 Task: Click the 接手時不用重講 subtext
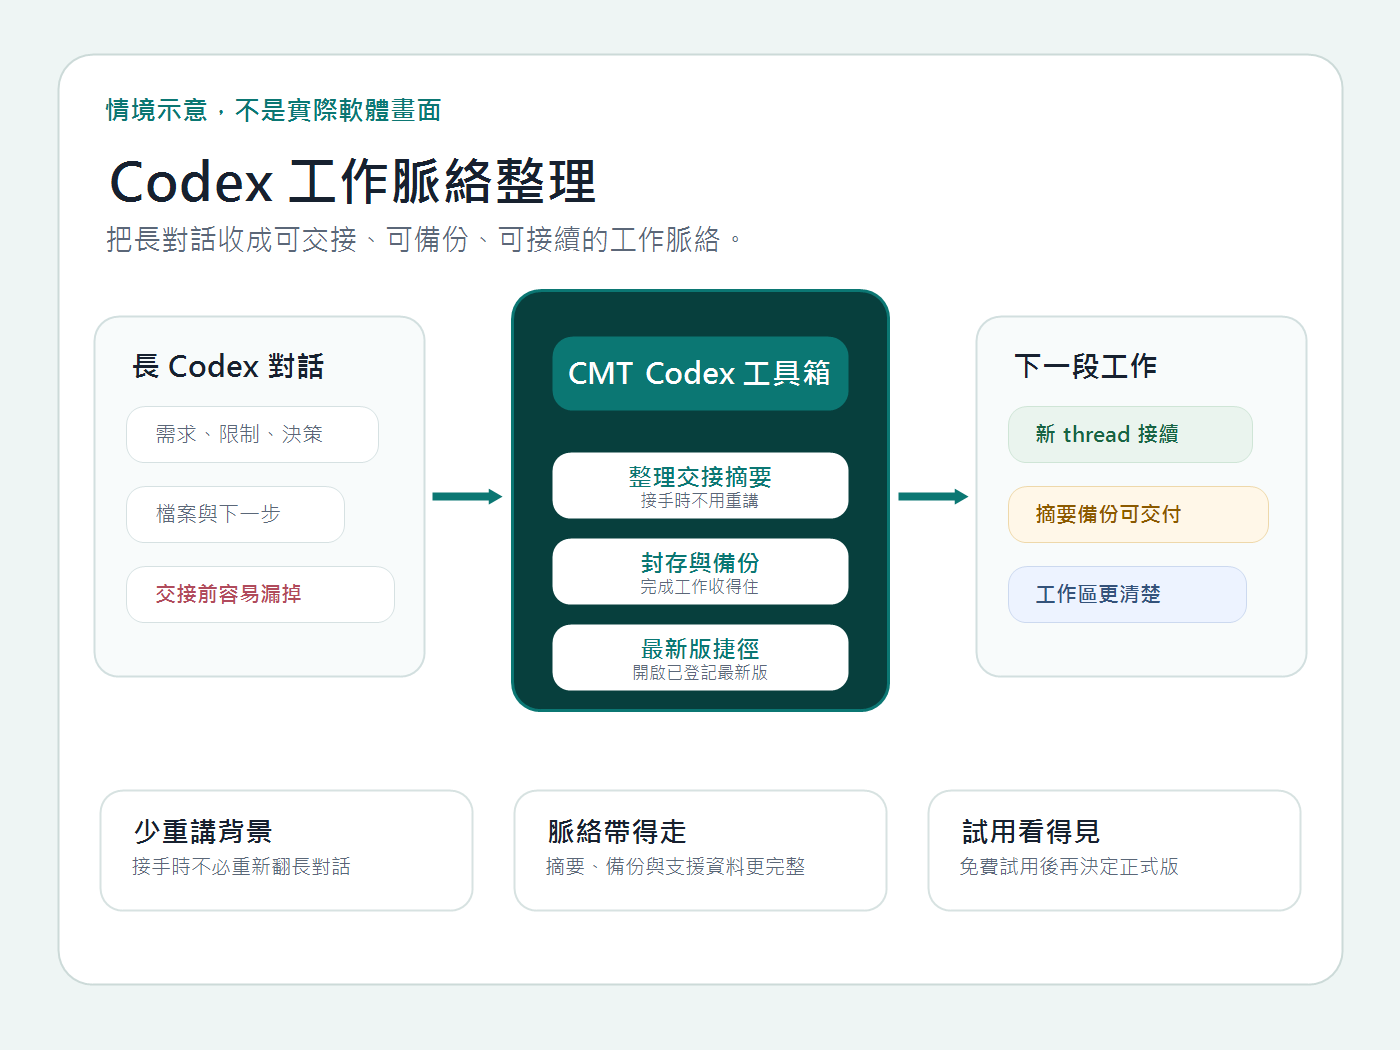[700, 501]
